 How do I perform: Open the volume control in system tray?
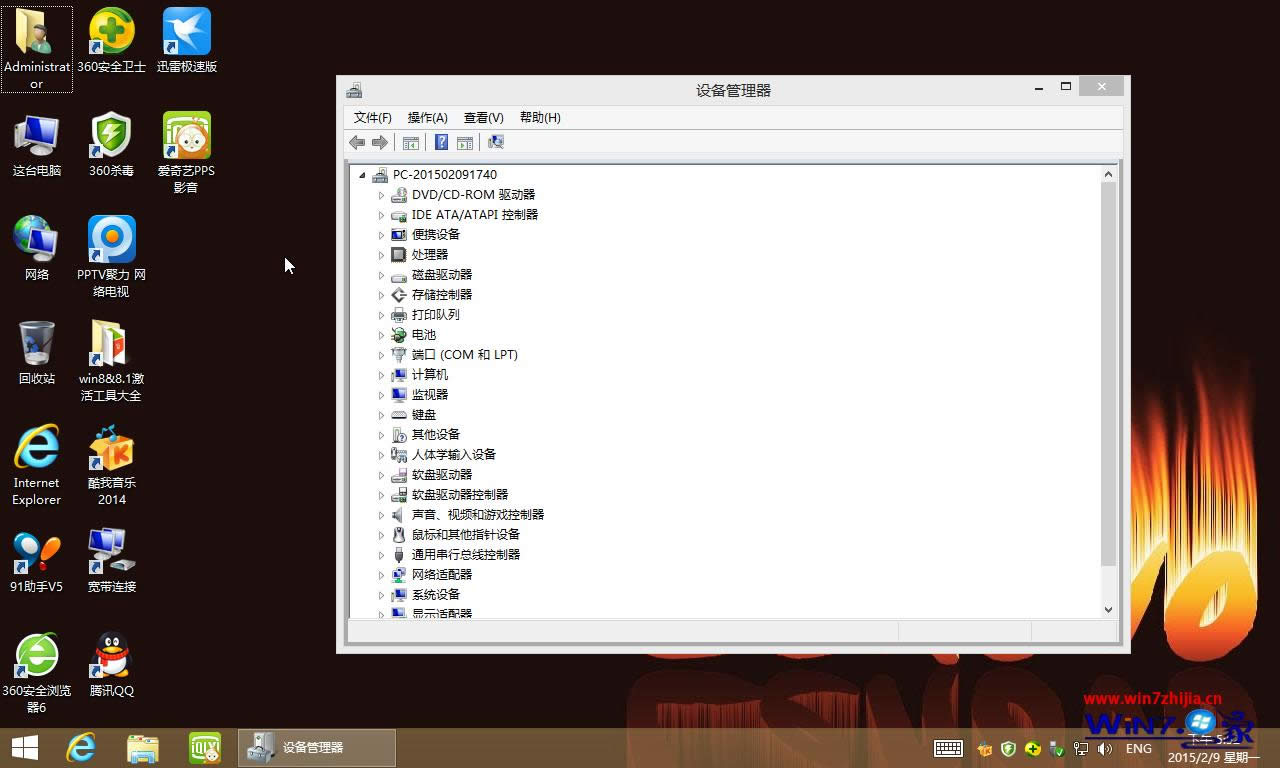click(x=1104, y=747)
